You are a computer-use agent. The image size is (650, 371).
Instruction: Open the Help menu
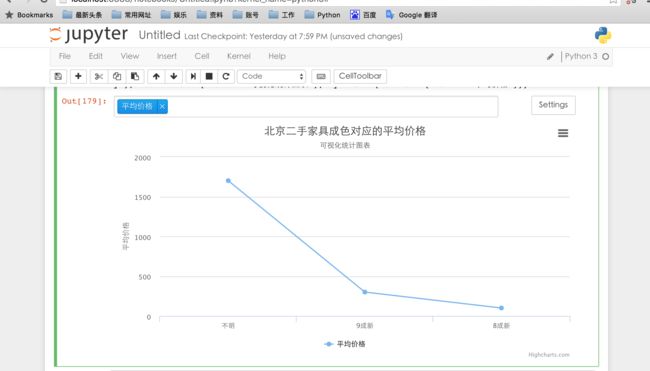tap(277, 56)
